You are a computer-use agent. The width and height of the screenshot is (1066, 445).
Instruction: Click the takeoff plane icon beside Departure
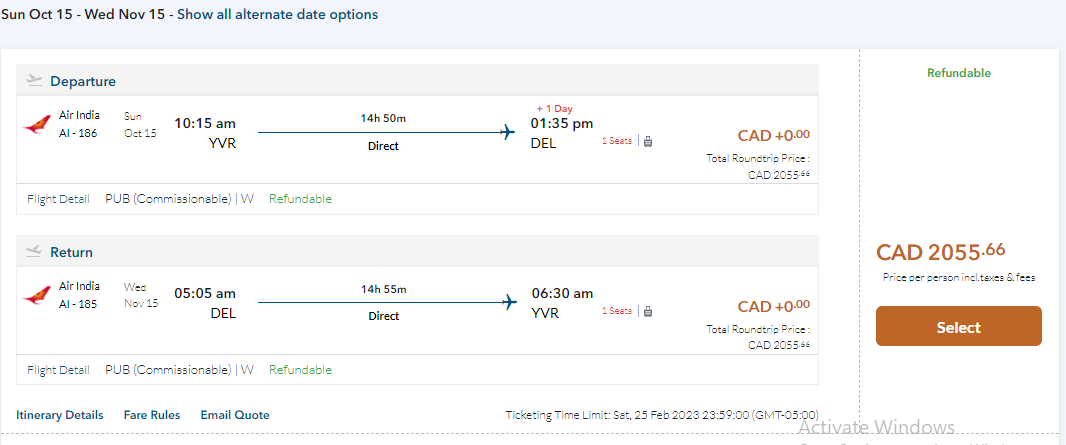(34, 80)
